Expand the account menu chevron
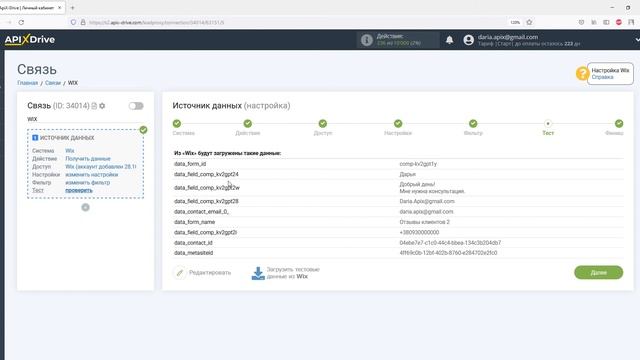The width and height of the screenshot is (640, 360). [x=637, y=40]
